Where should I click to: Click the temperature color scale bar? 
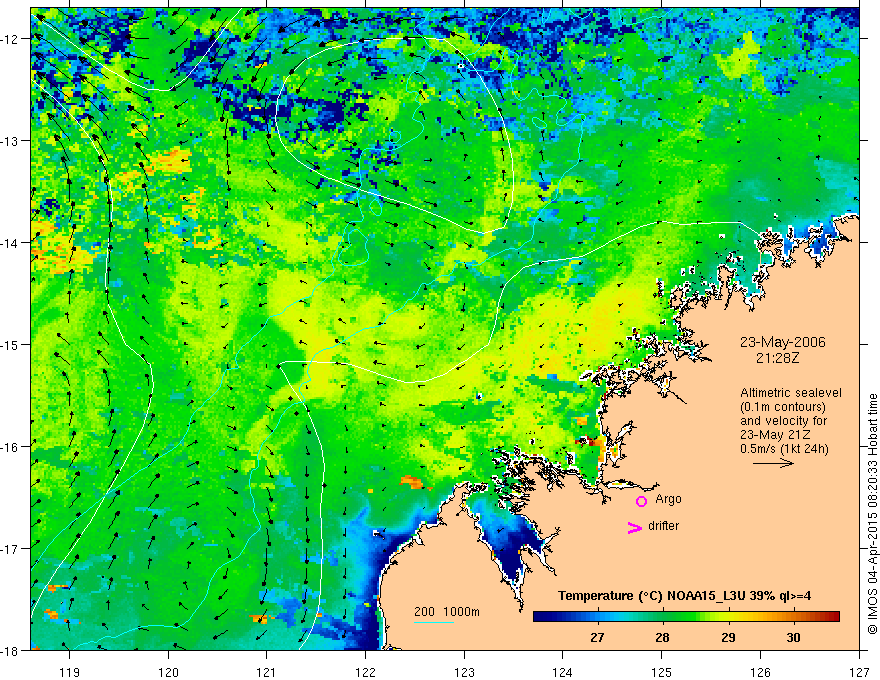point(686,616)
